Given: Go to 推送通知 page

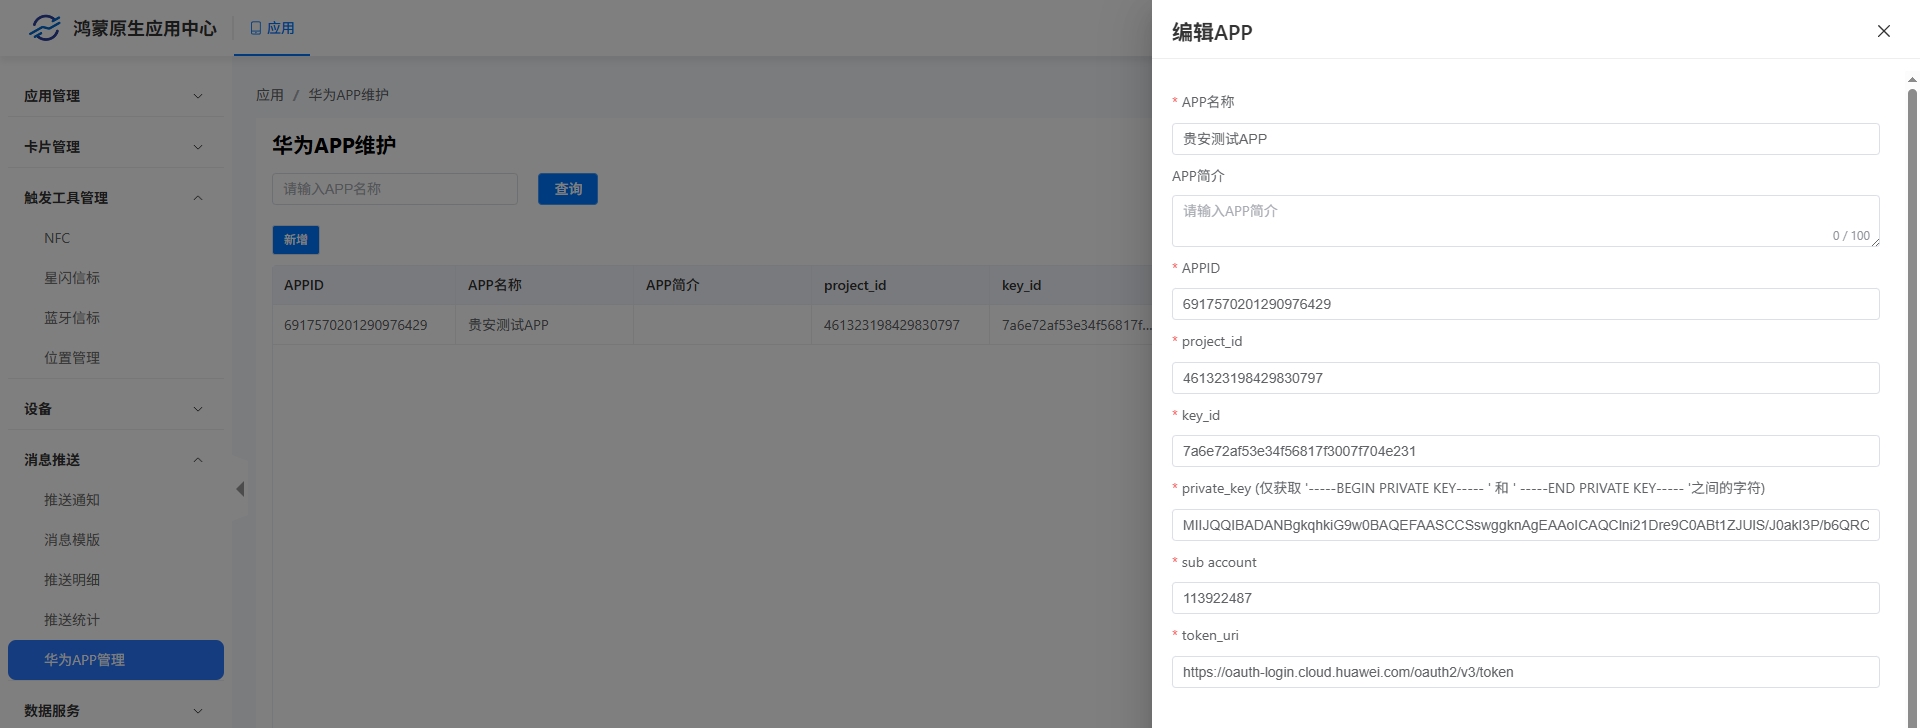Looking at the screenshot, I should point(116,500).
